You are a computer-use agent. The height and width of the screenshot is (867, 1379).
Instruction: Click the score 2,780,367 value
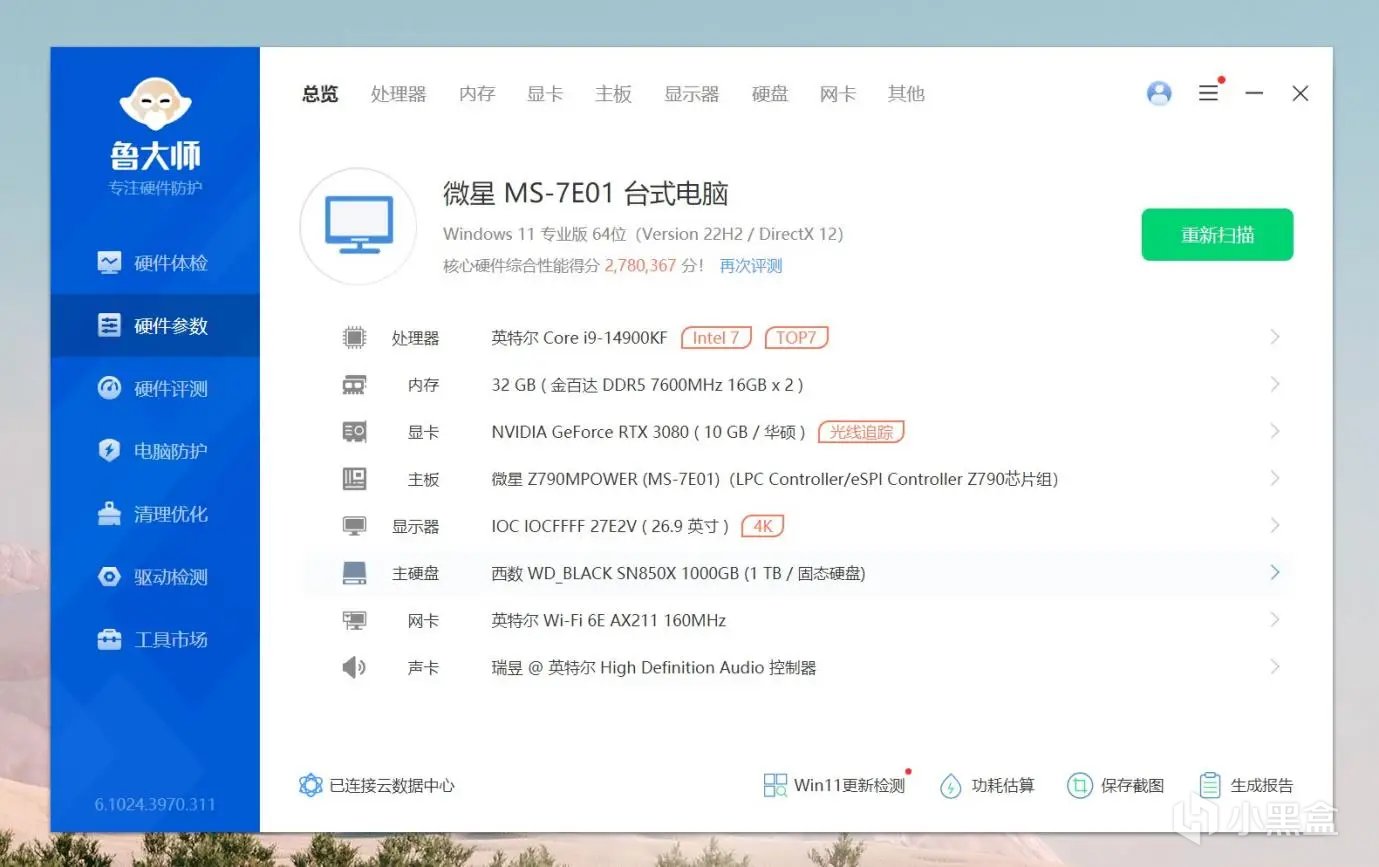[x=640, y=266]
